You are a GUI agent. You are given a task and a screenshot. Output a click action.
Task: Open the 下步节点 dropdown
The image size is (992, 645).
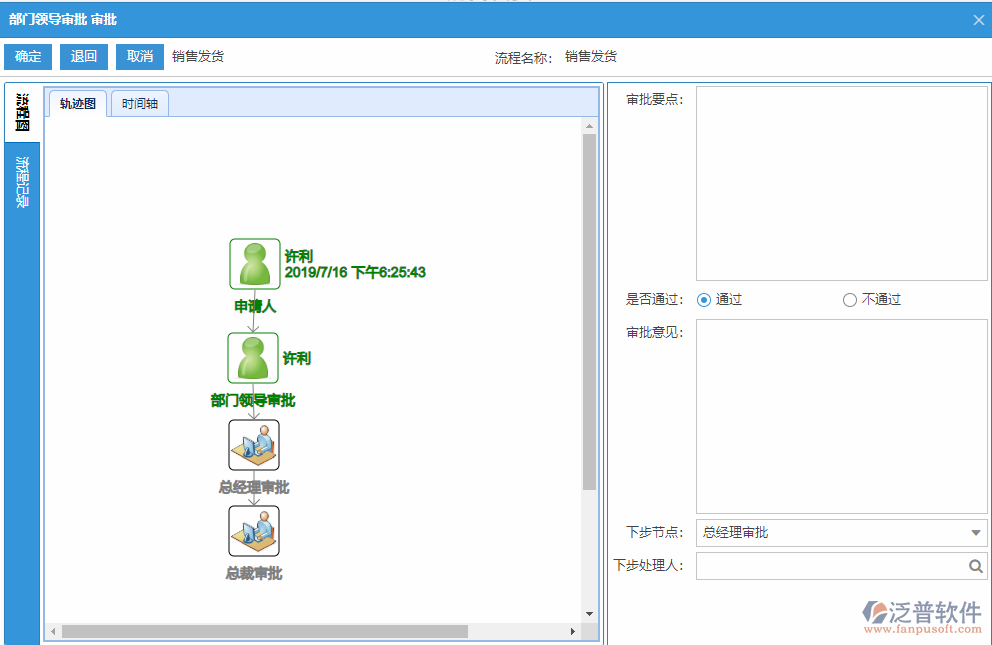point(976,533)
